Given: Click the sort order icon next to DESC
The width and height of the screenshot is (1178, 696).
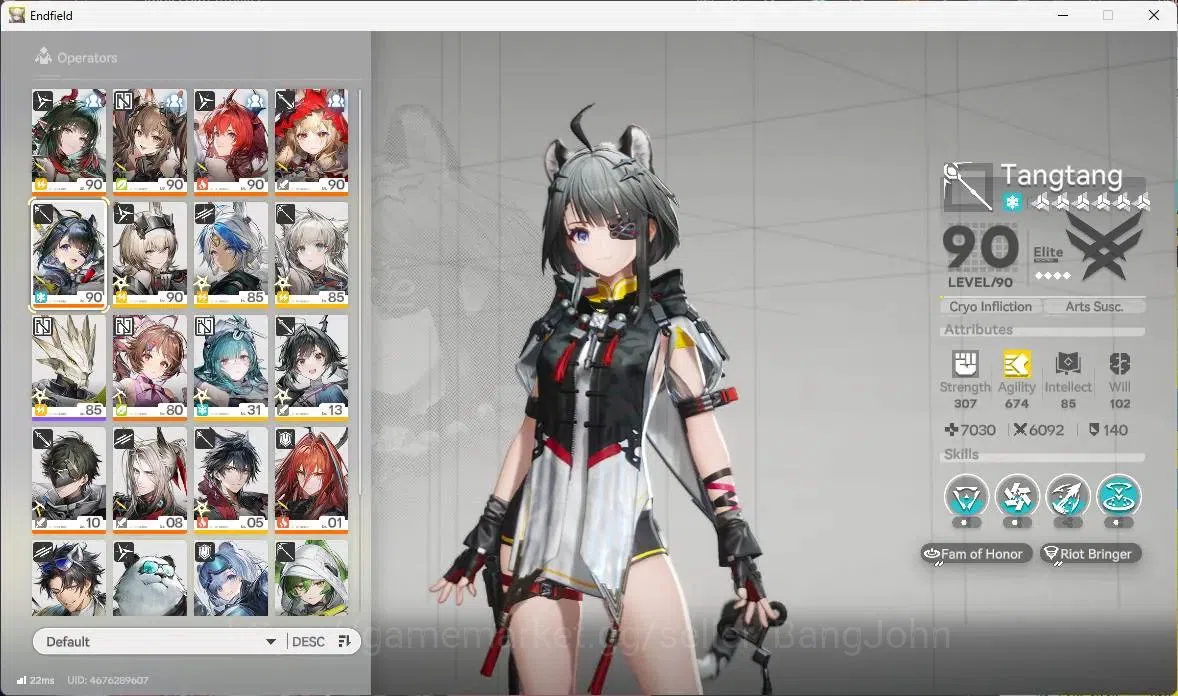Looking at the screenshot, I should (344, 641).
